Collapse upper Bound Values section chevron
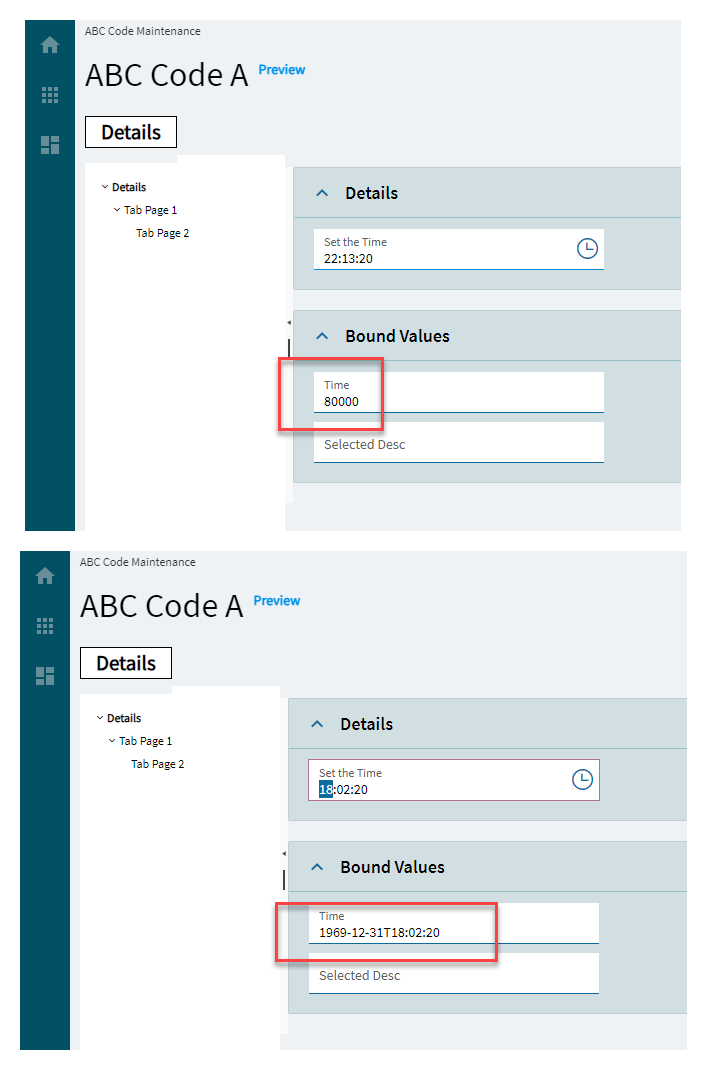The width and height of the screenshot is (707, 1070). tap(322, 336)
